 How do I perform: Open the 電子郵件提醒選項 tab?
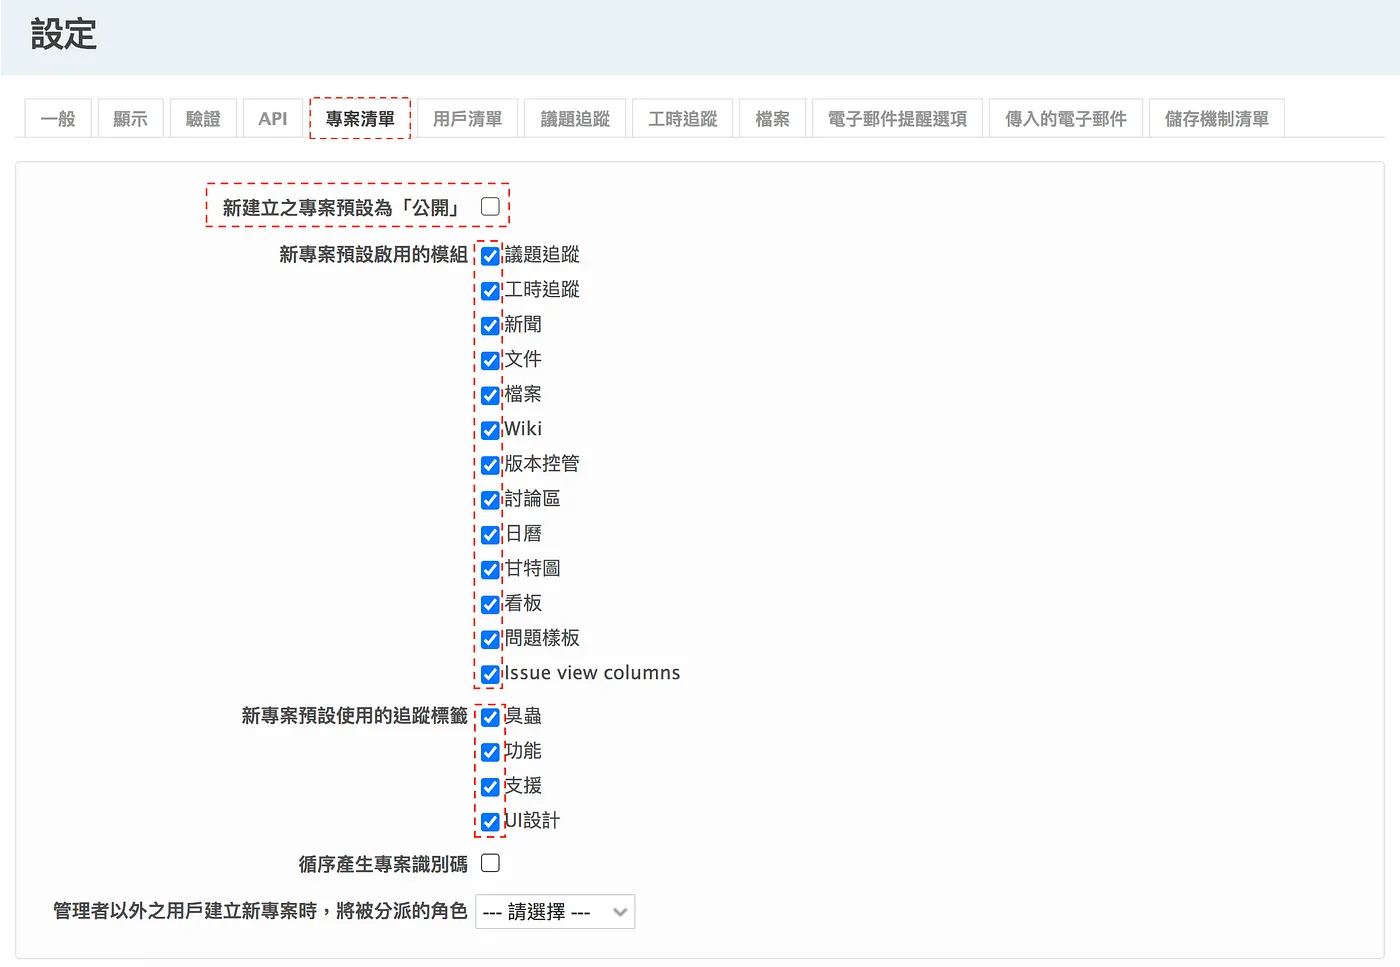point(898,119)
